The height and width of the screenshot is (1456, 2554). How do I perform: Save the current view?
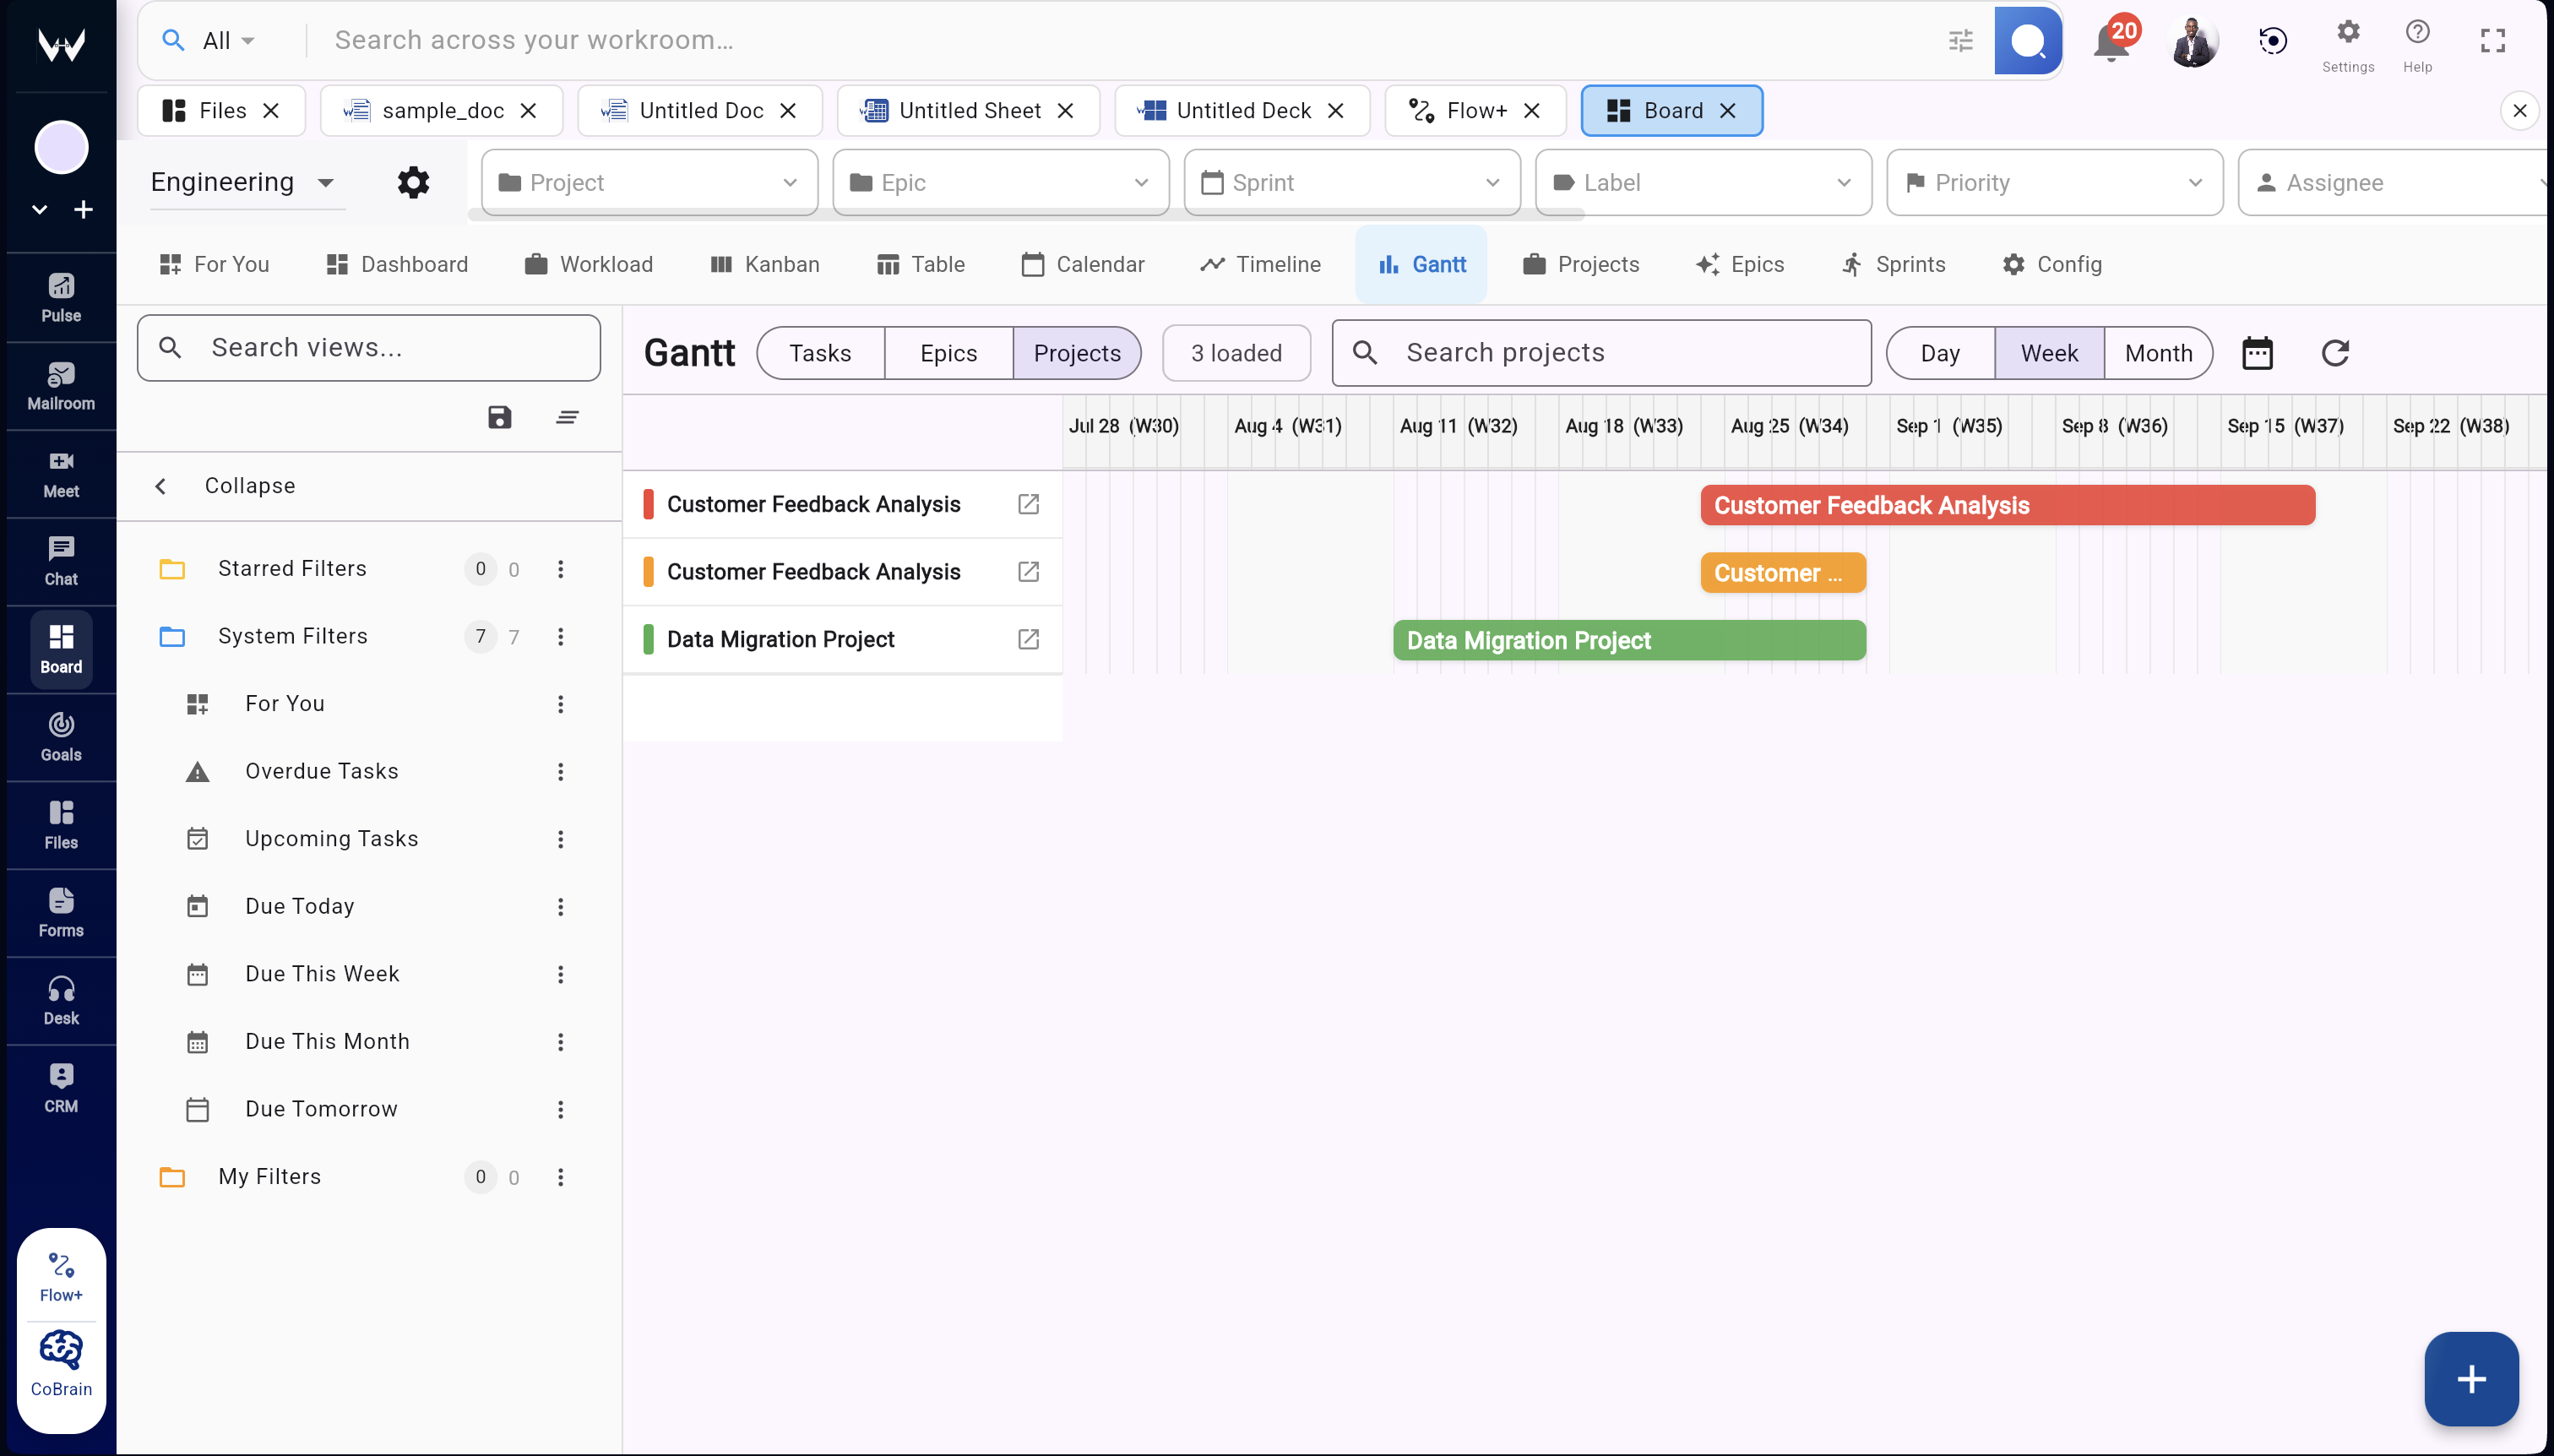tap(499, 416)
